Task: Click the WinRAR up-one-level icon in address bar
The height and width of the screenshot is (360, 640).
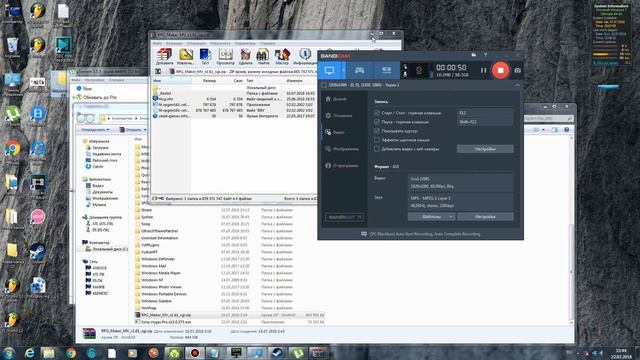Action: (158, 71)
